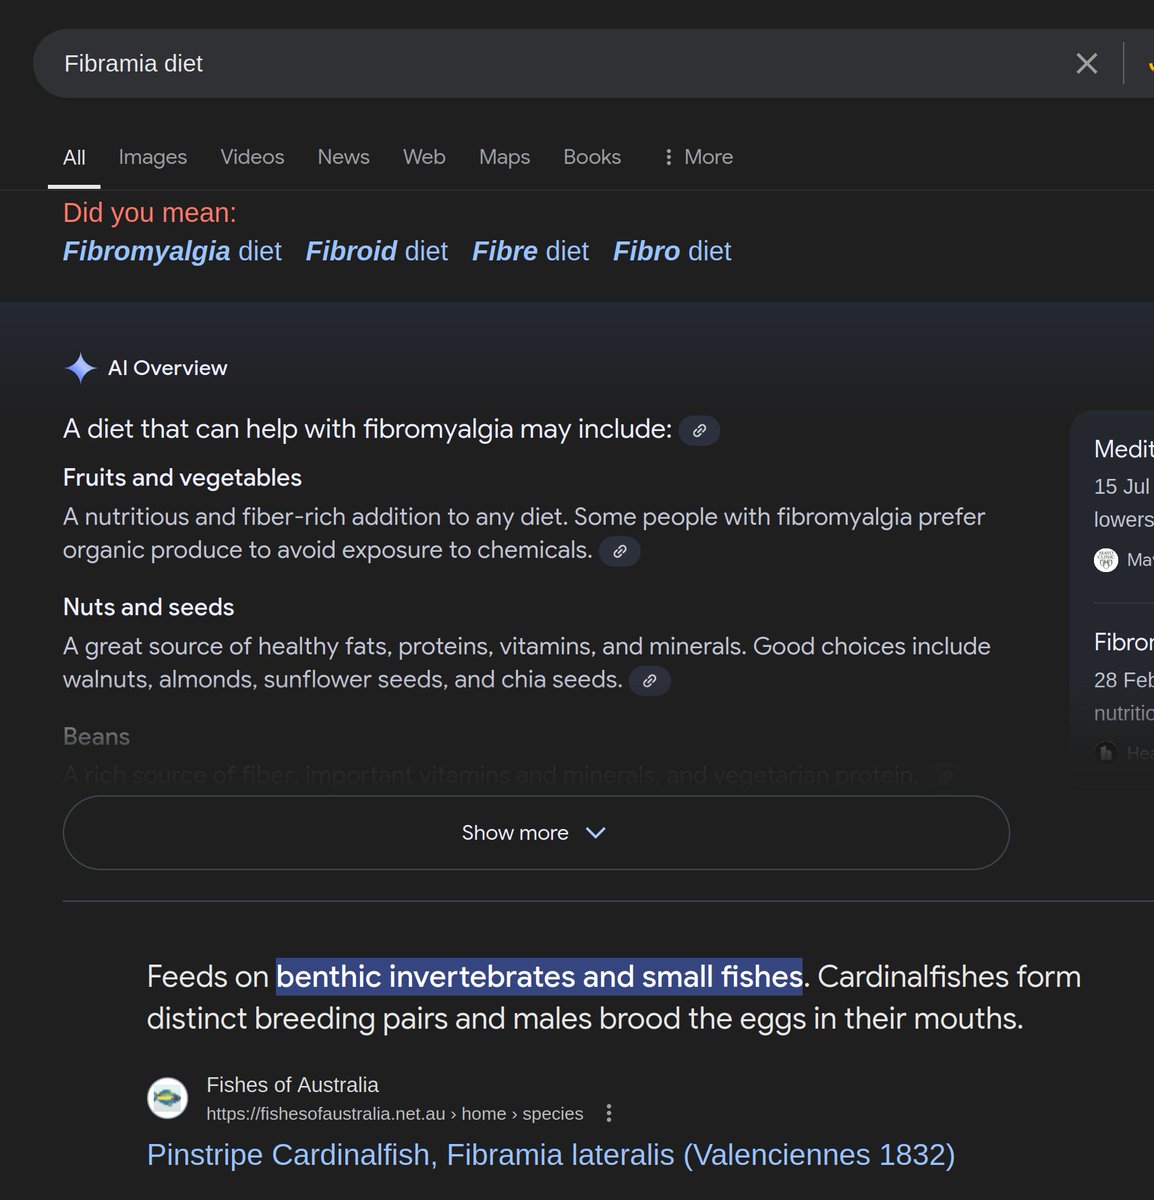Open the Maps tab
Screen dimensions: 1154x1200
coord(504,157)
